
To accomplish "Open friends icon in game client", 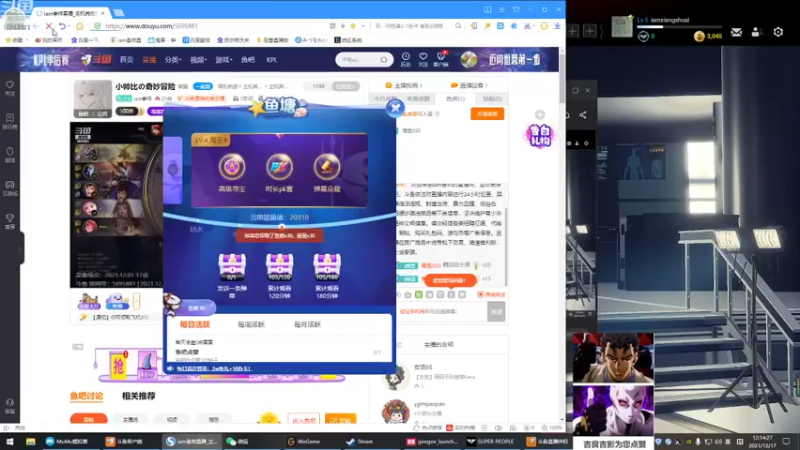I will pyautogui.click(x=756, y=32).
